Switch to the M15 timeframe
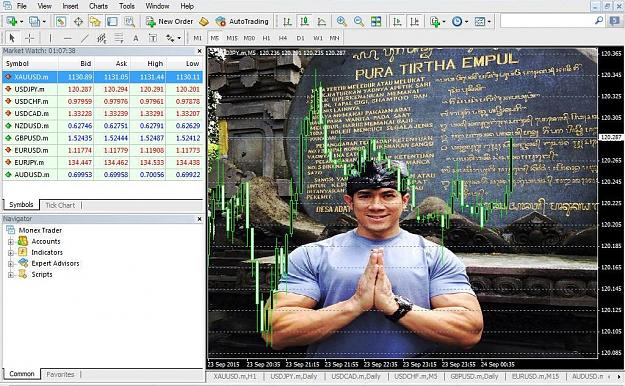The height and width of the screenshot is (386, 625). [232, 38]
